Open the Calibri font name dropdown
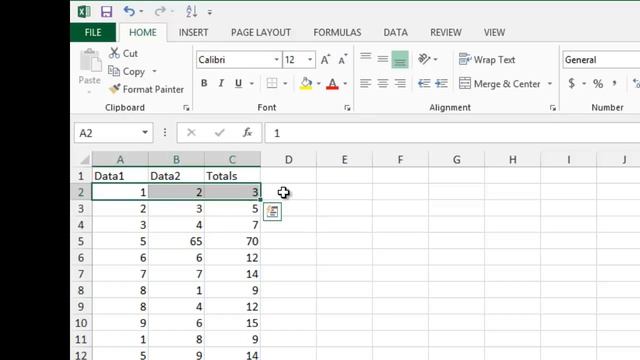Viewport: 640px width, 360px height. click(276, 60)
